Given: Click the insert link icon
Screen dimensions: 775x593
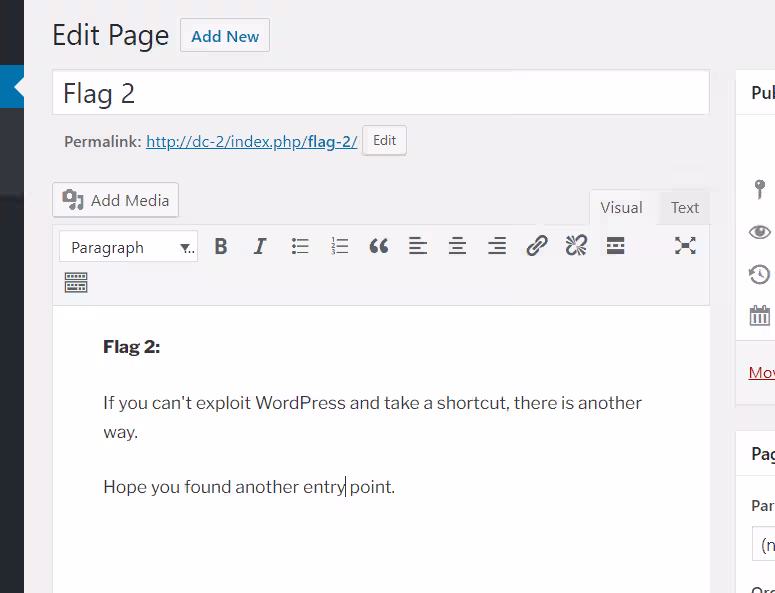Looking at the screenshot, I should (x=537, y=246).
